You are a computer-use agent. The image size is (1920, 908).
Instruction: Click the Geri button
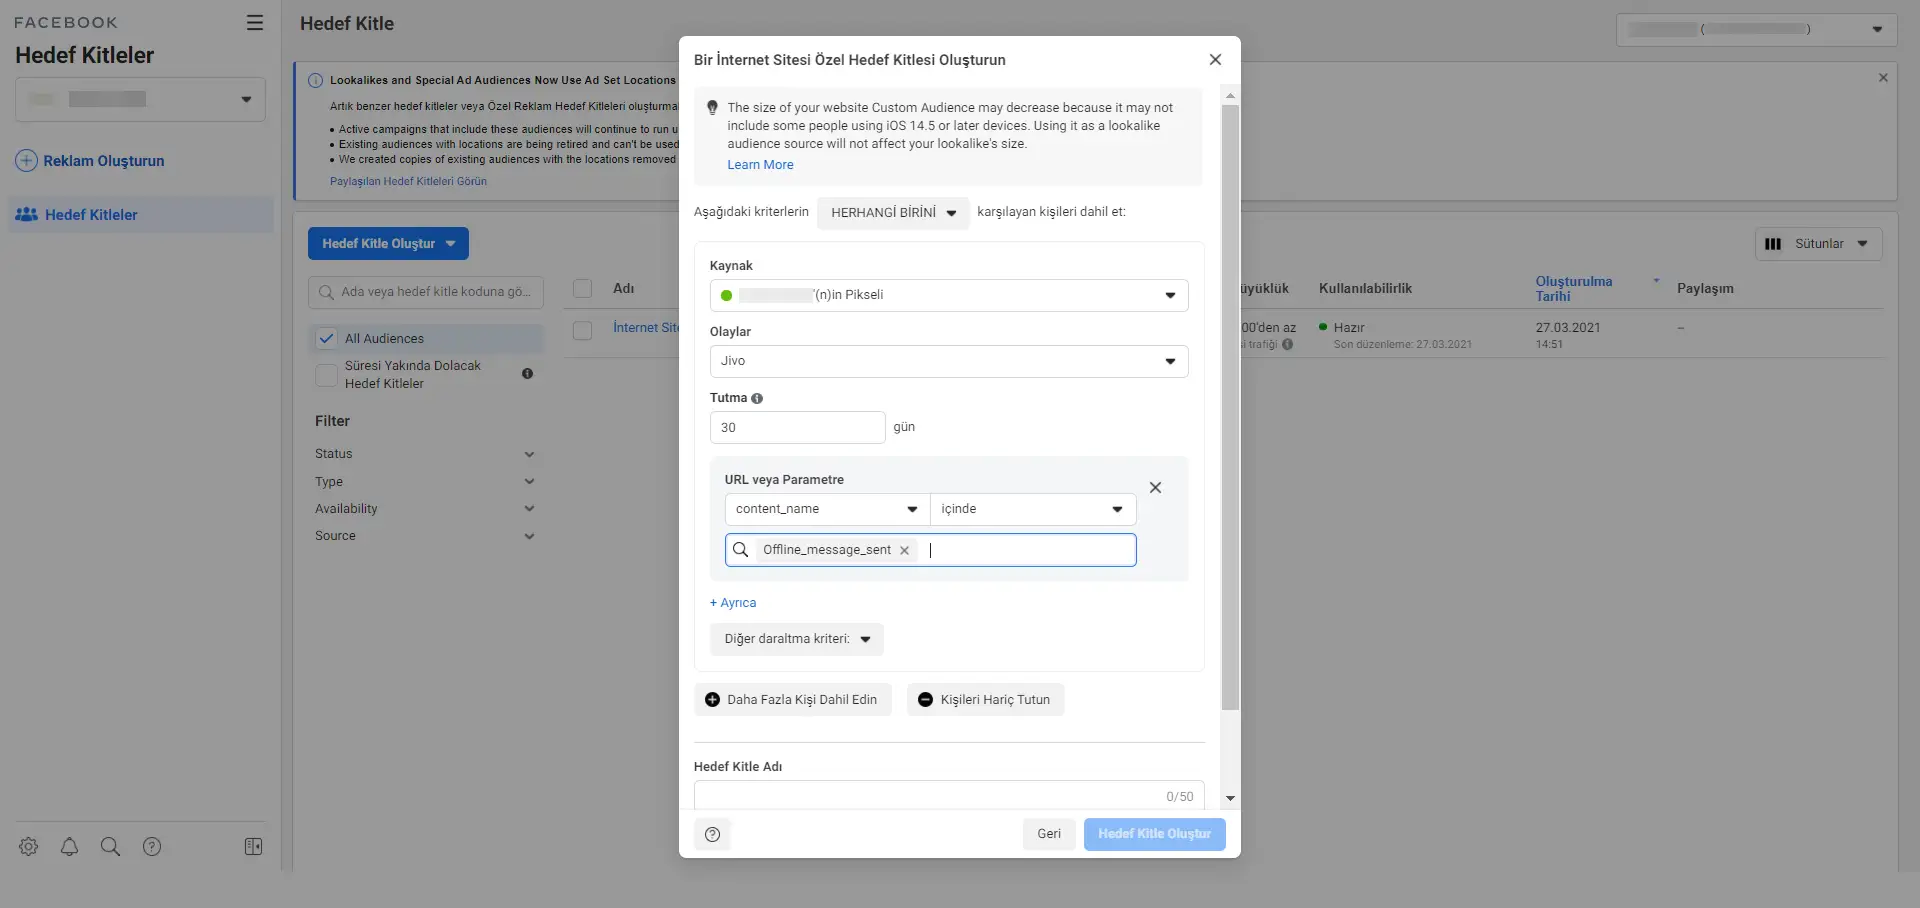1048,834
